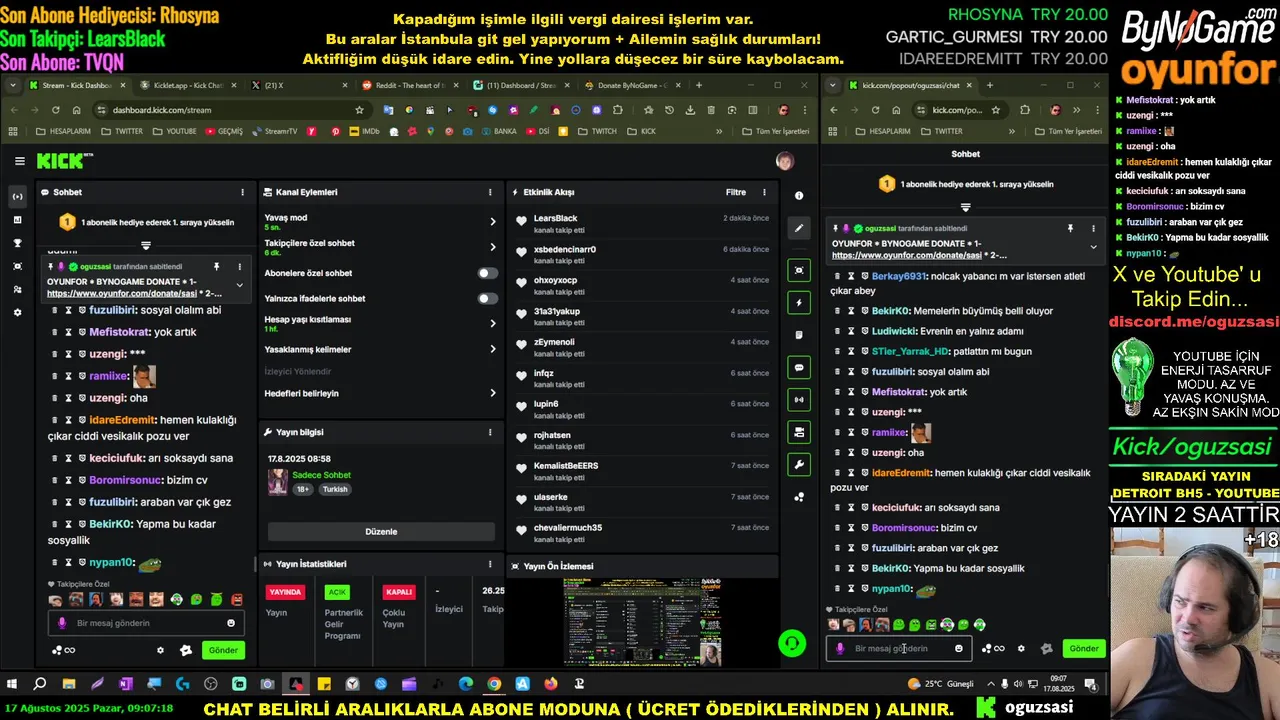This screenshot has width=1280, height=720.
Task: Open Chrome from the taskbar
Action: pyautogui.click(x=494, y=684)
